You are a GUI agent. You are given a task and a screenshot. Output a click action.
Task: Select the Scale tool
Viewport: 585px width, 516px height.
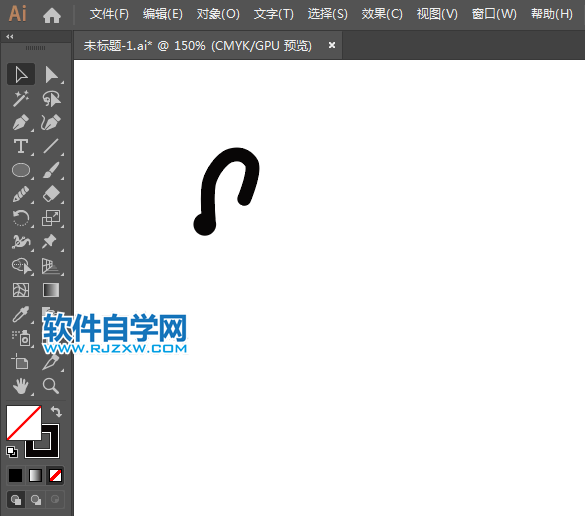51,218
